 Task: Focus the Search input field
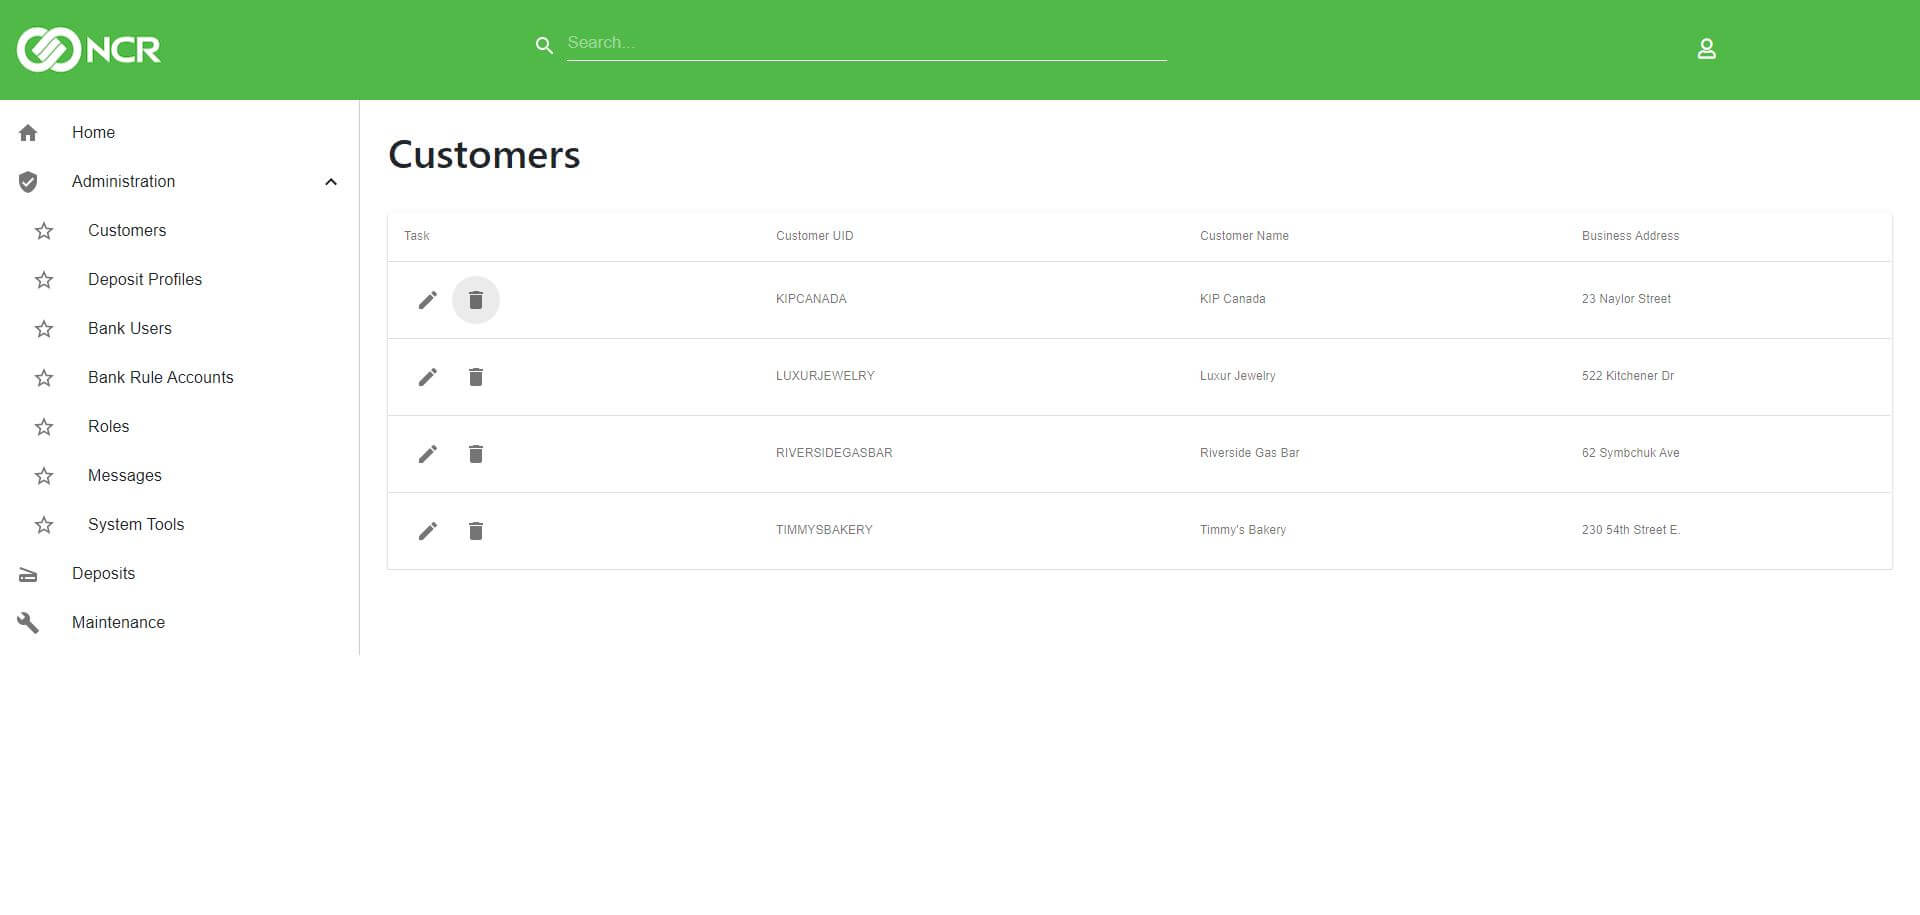pos(867,43)
